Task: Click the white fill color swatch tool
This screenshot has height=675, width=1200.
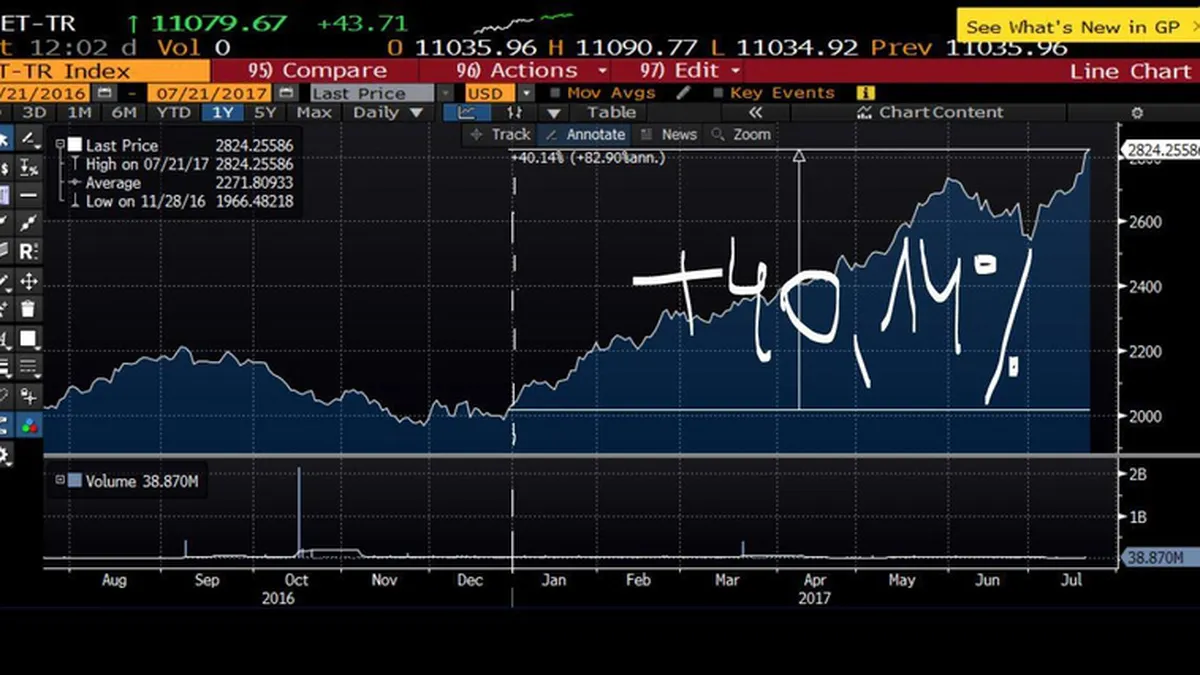Action: click(29, 339)
